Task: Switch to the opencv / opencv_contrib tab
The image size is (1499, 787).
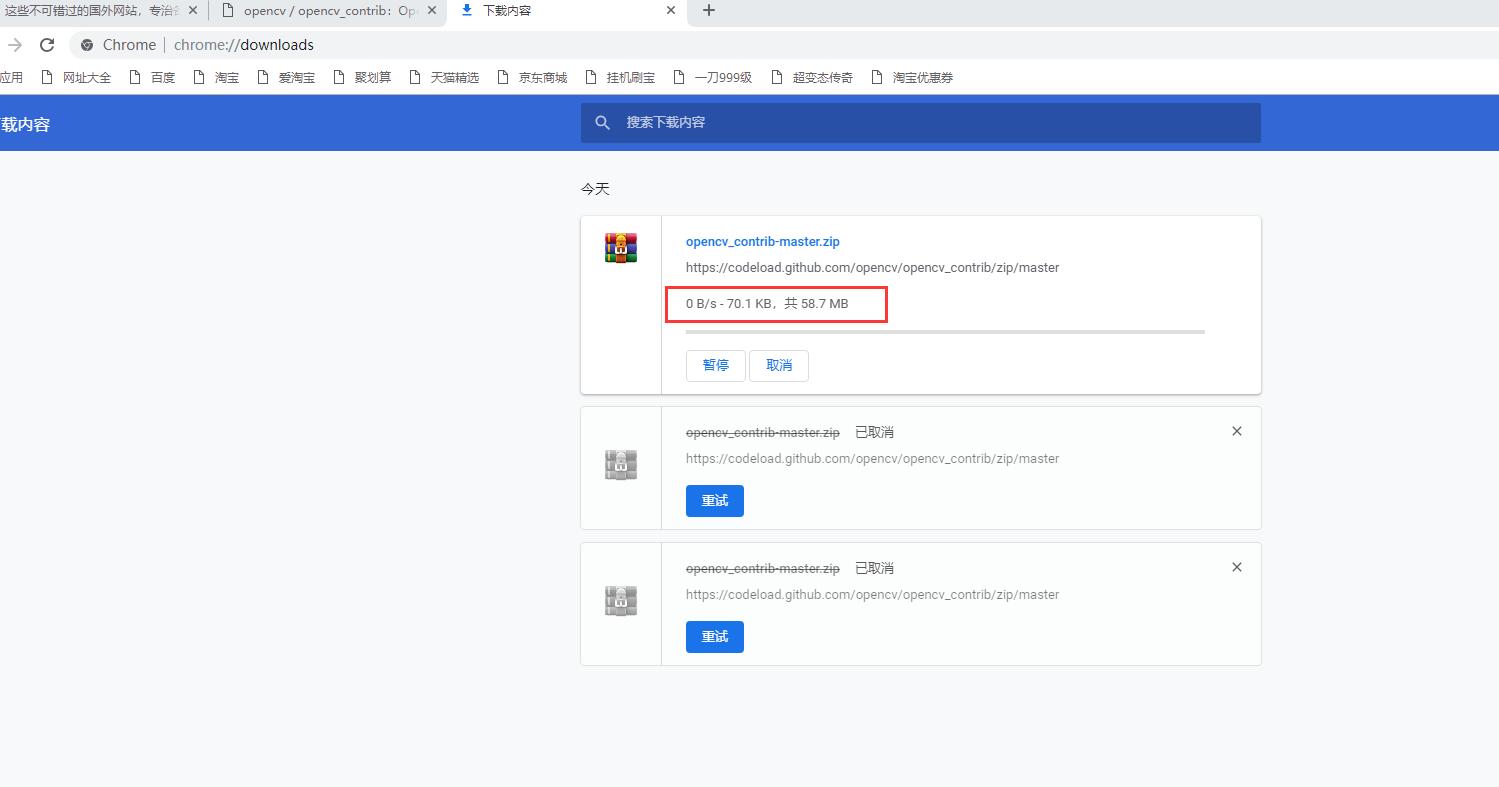Action: pyautogui.click(x=330, y=10)
